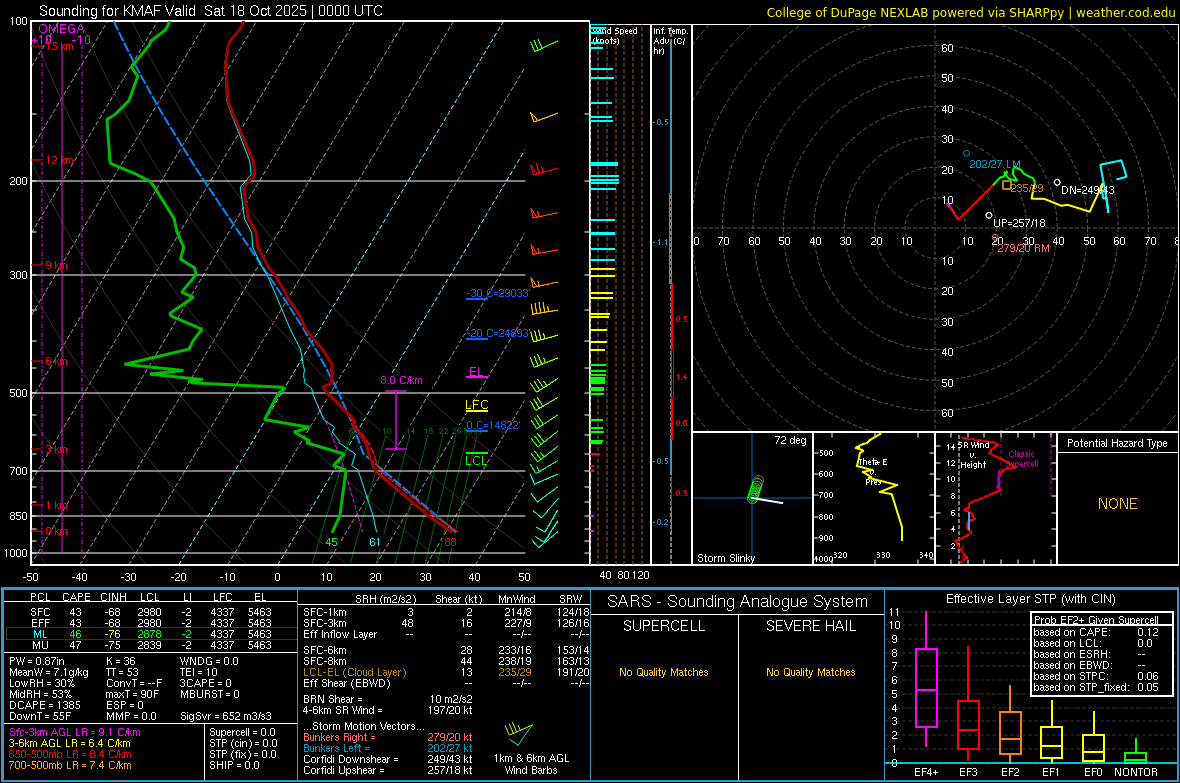The image size is (1180, 783).
Task: Click the SARS - Sounding Analogue System header
Action: [x=737, y=602]
